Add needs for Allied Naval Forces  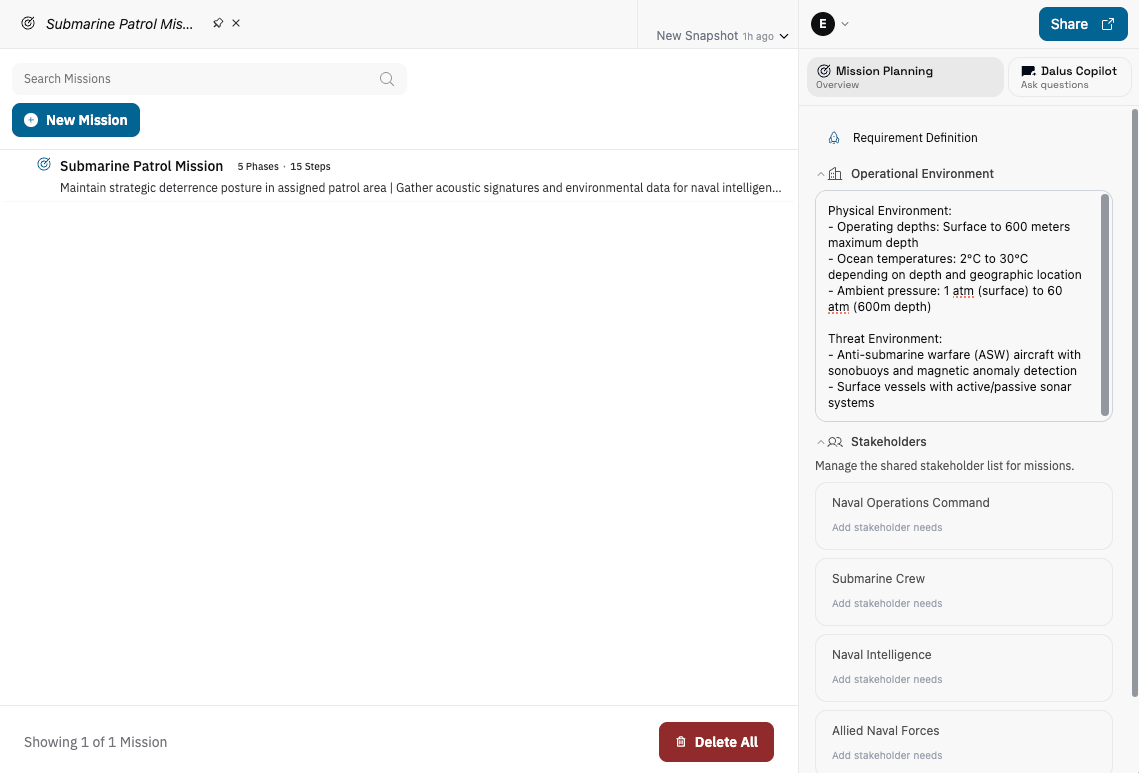coord(887,756)
